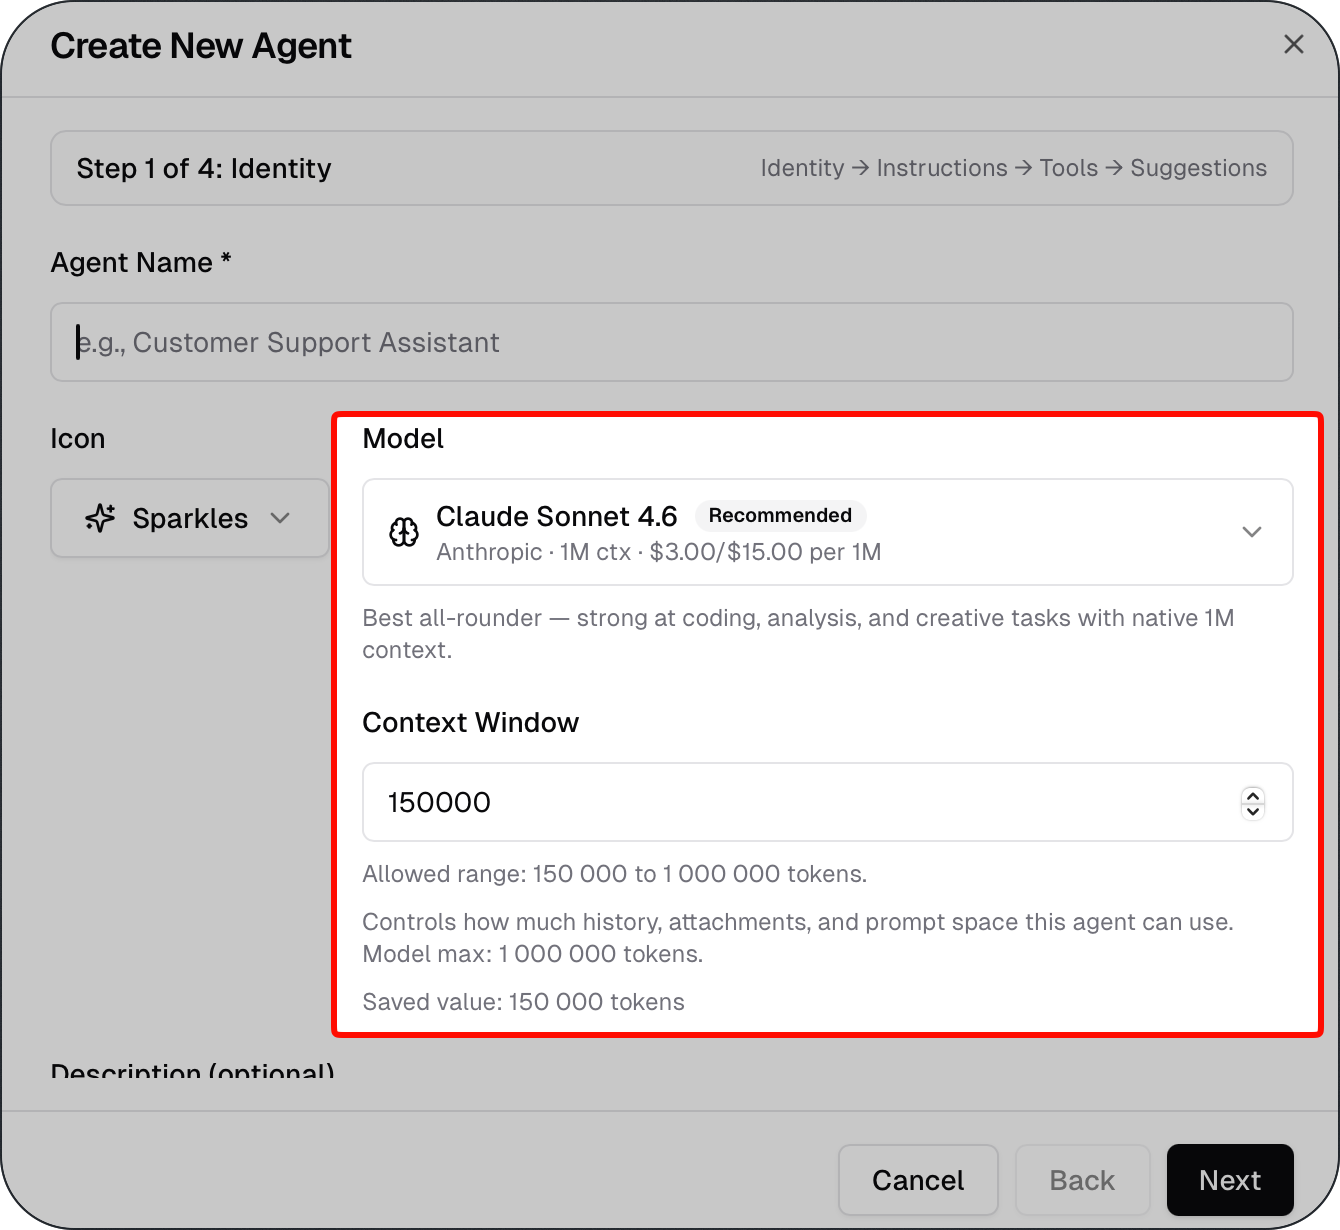
Task: Open the Claude Sonnet 4.6 model dropdown
Action: pyautogui.click(x=827, y=532)
